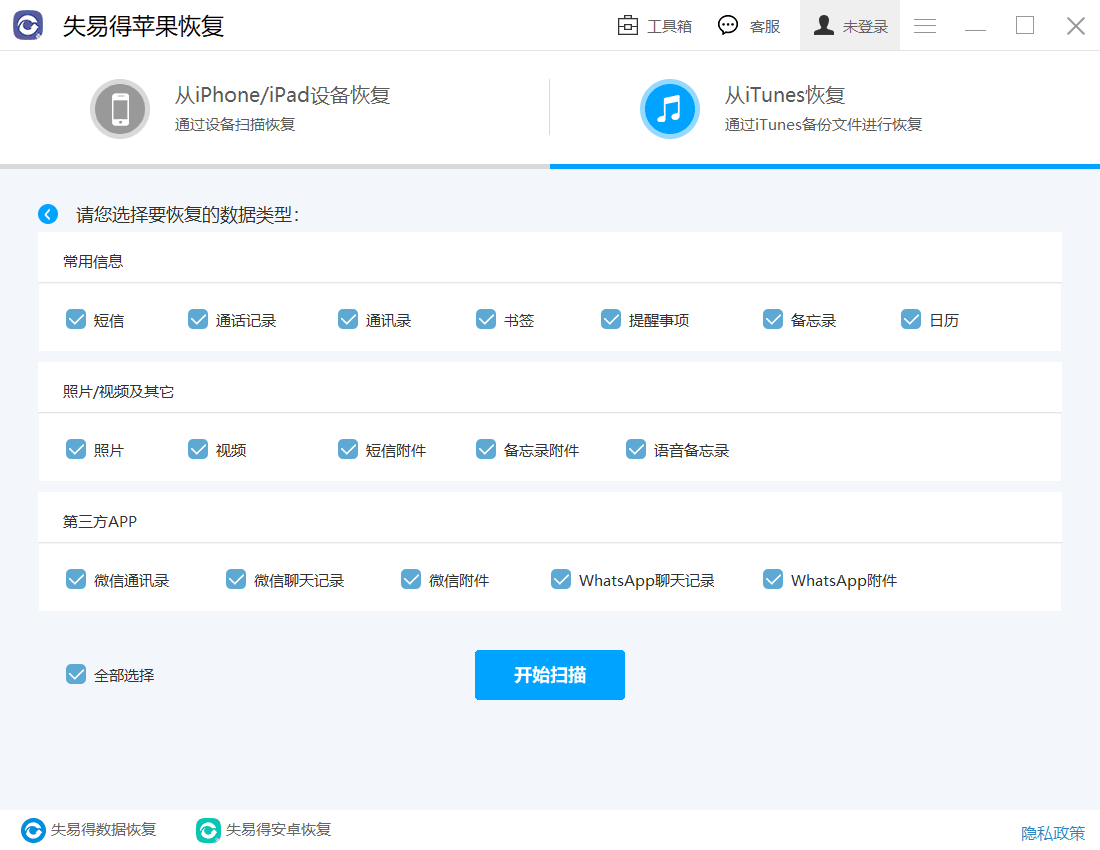Click the 照片/视频及其它 section header
The image size is (1100, 850).
click(x=119, y=391)
